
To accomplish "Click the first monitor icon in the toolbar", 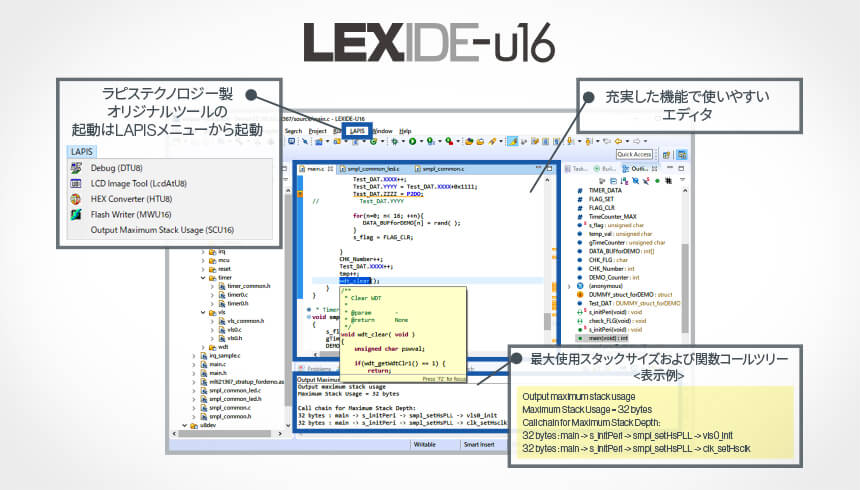I will (x=292, y=142).
